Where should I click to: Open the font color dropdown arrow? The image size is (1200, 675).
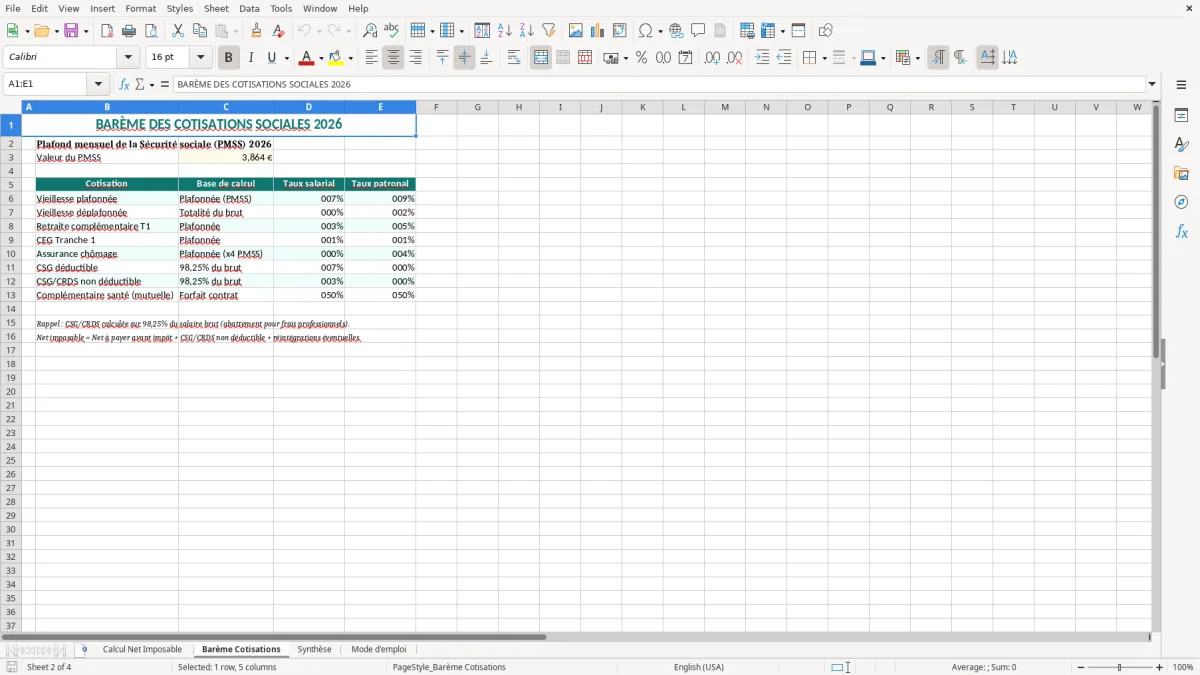tap(321, 58)
